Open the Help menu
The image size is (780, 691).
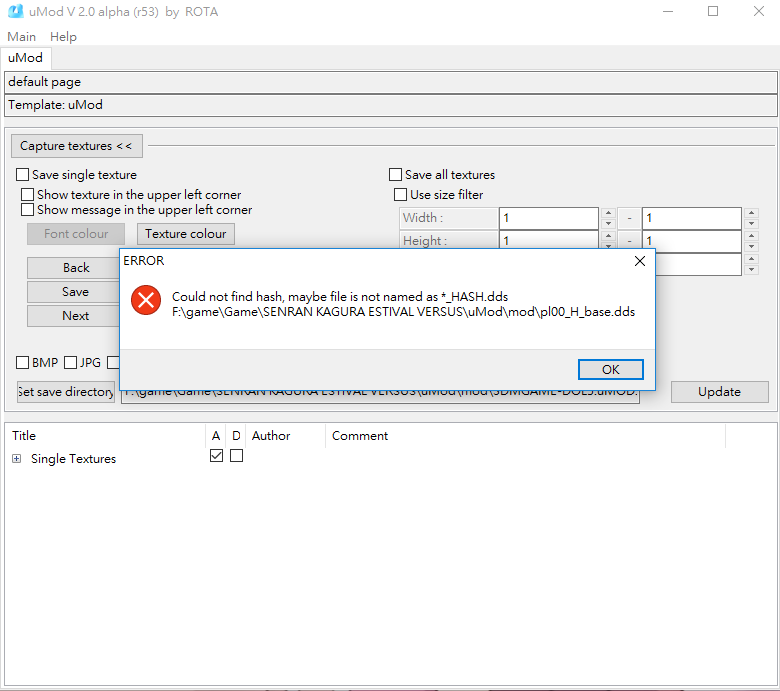point(63,36)
